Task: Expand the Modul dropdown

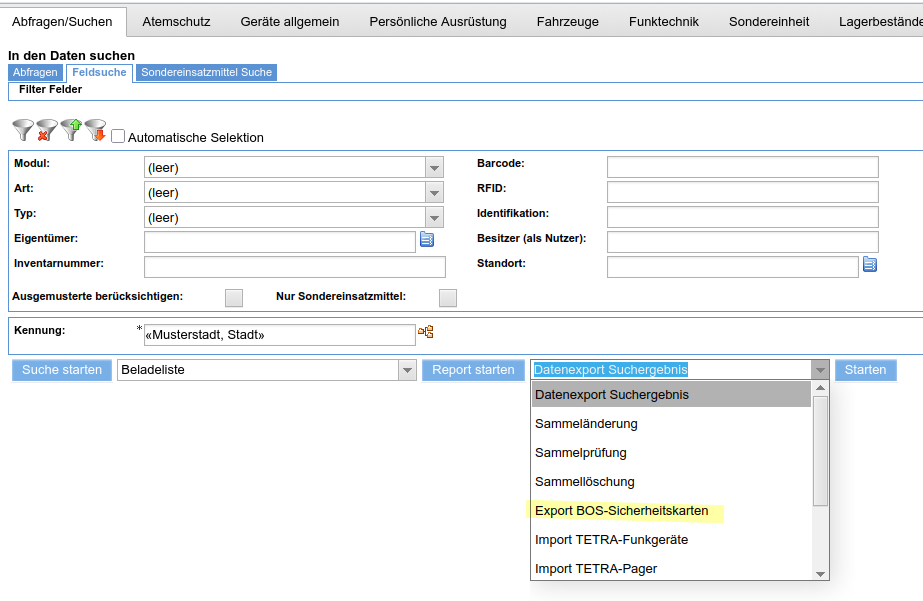Action: point(434,168)
